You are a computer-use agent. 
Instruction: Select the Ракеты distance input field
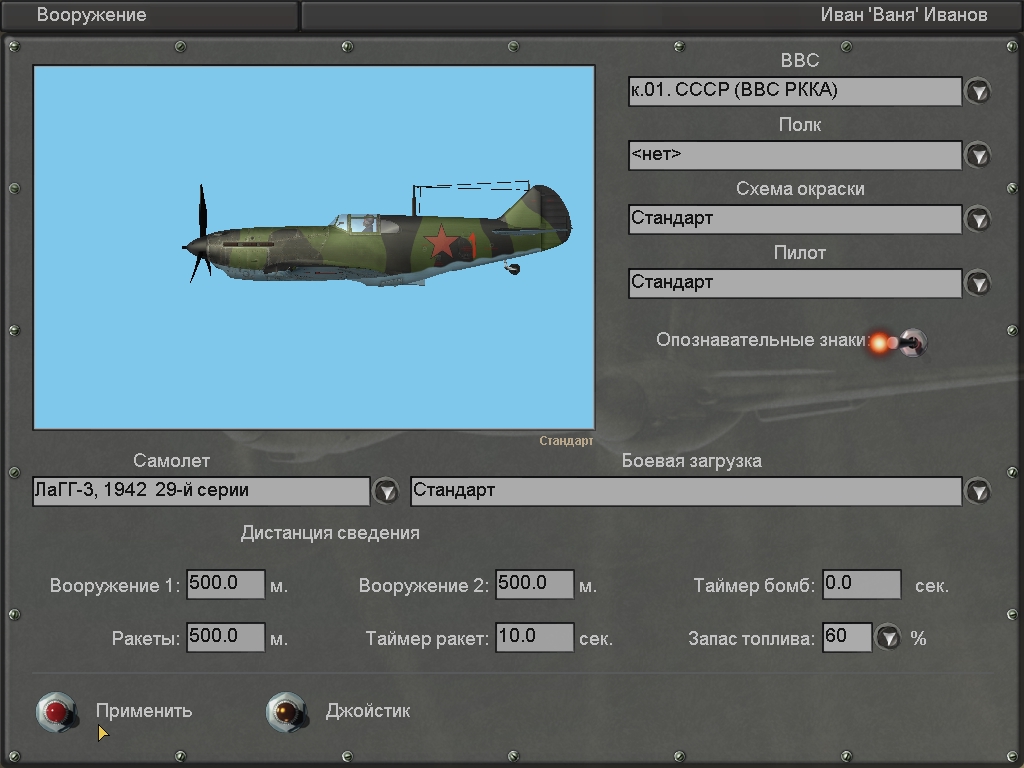225,638
